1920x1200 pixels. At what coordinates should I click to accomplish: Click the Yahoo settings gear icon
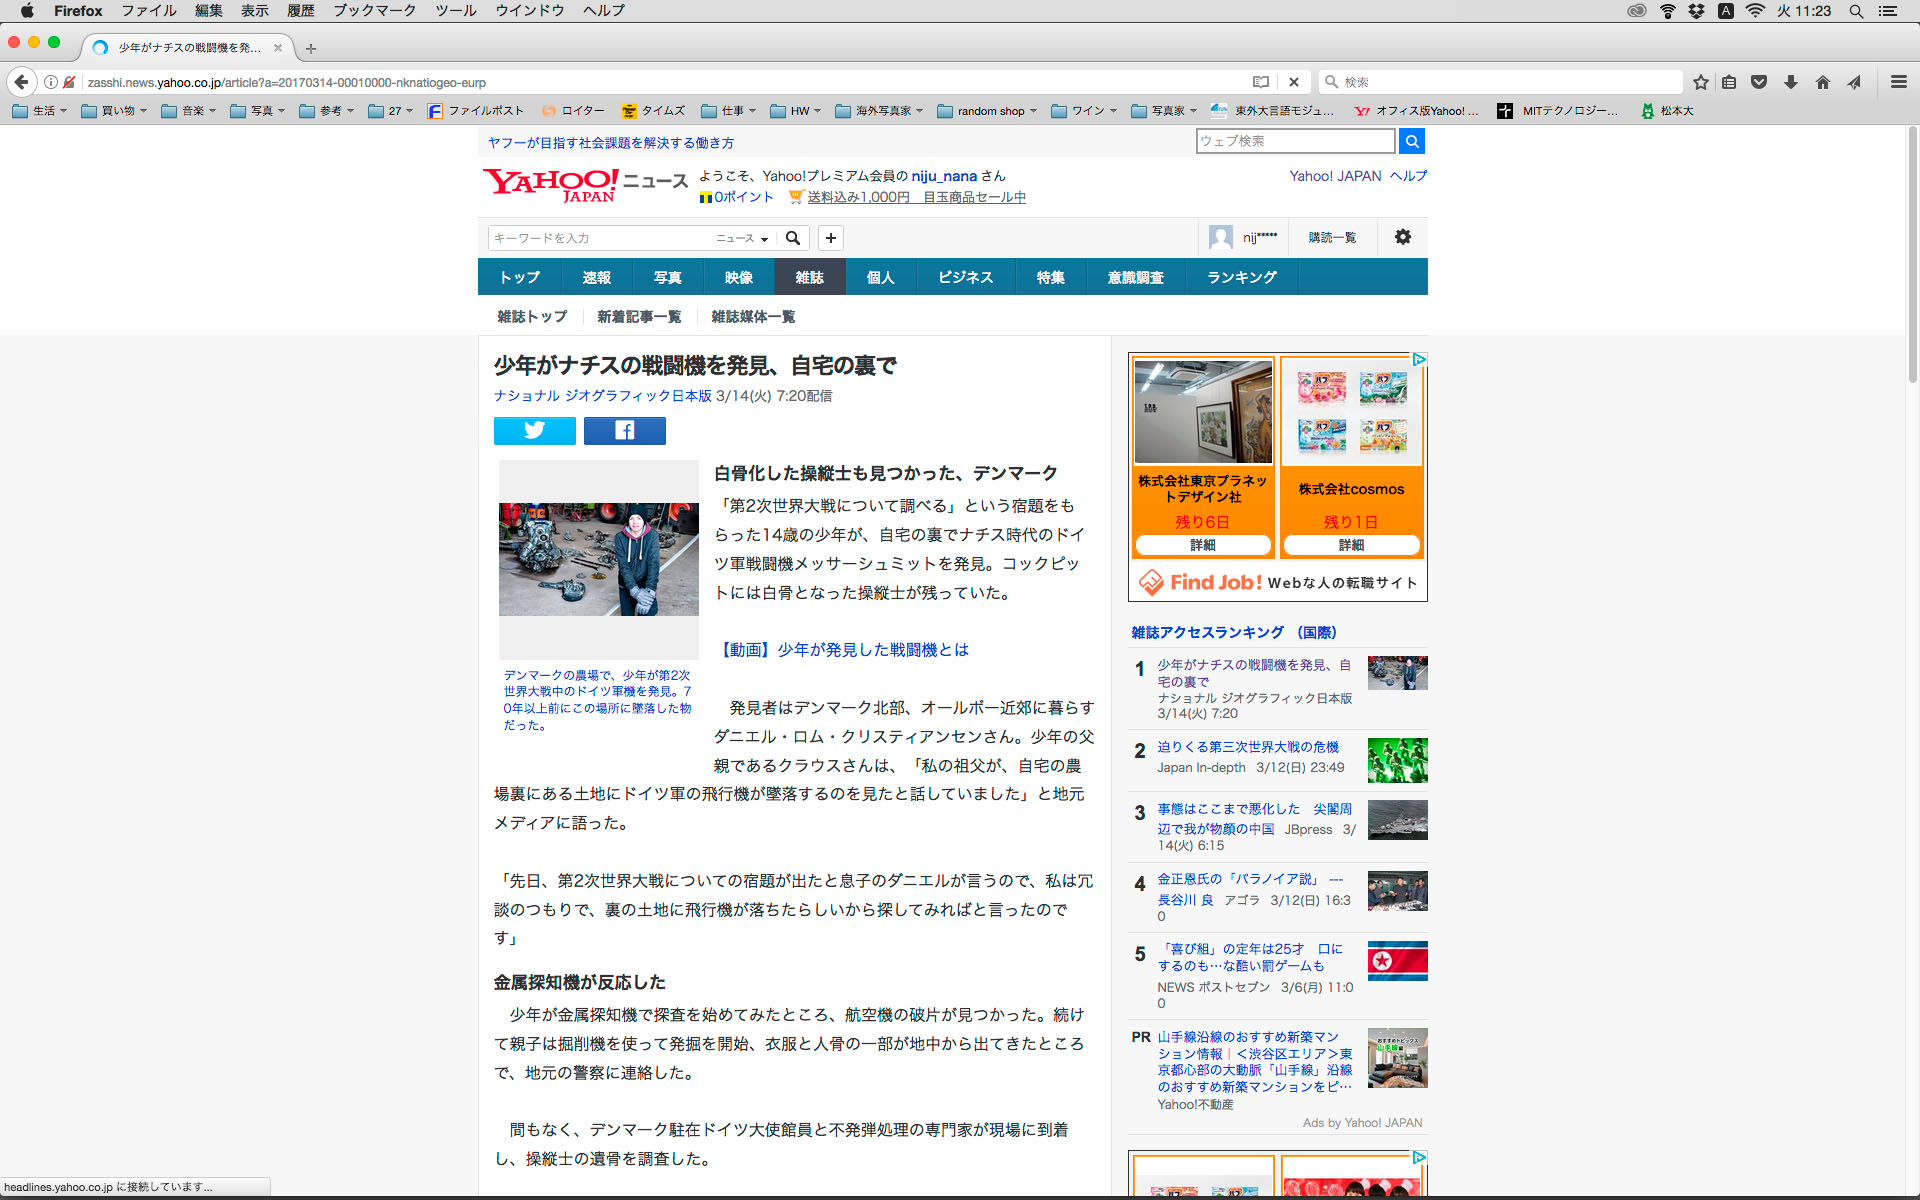coord(1402,237)
